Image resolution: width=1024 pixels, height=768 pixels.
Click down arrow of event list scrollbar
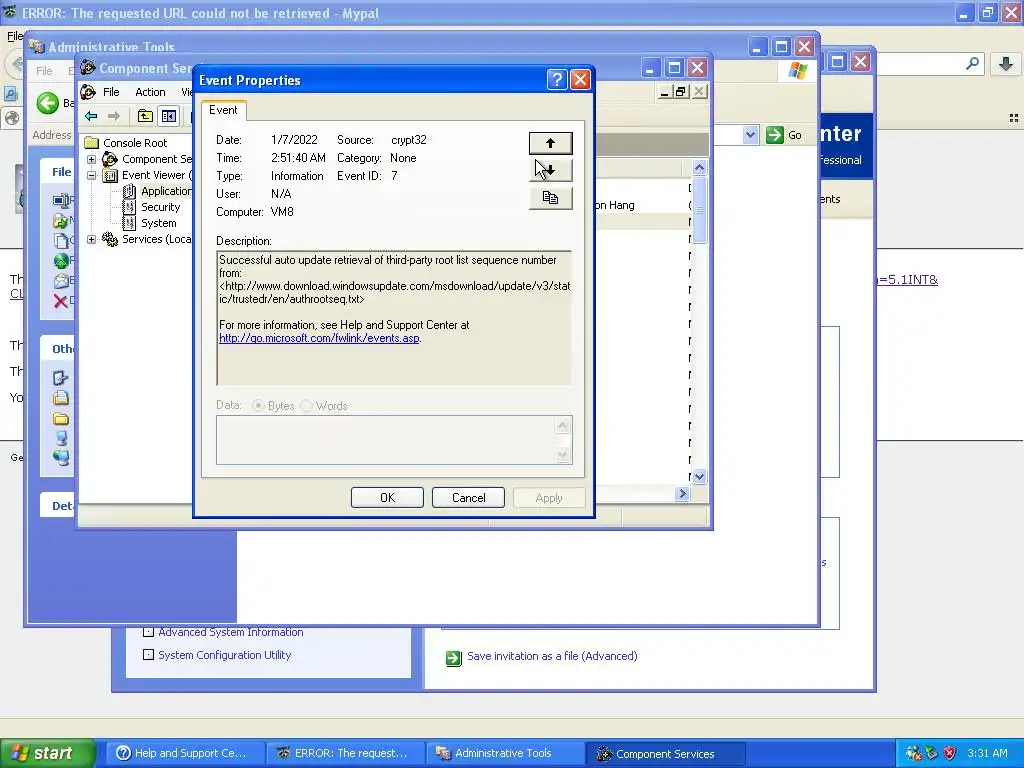(x=699, y=477)
